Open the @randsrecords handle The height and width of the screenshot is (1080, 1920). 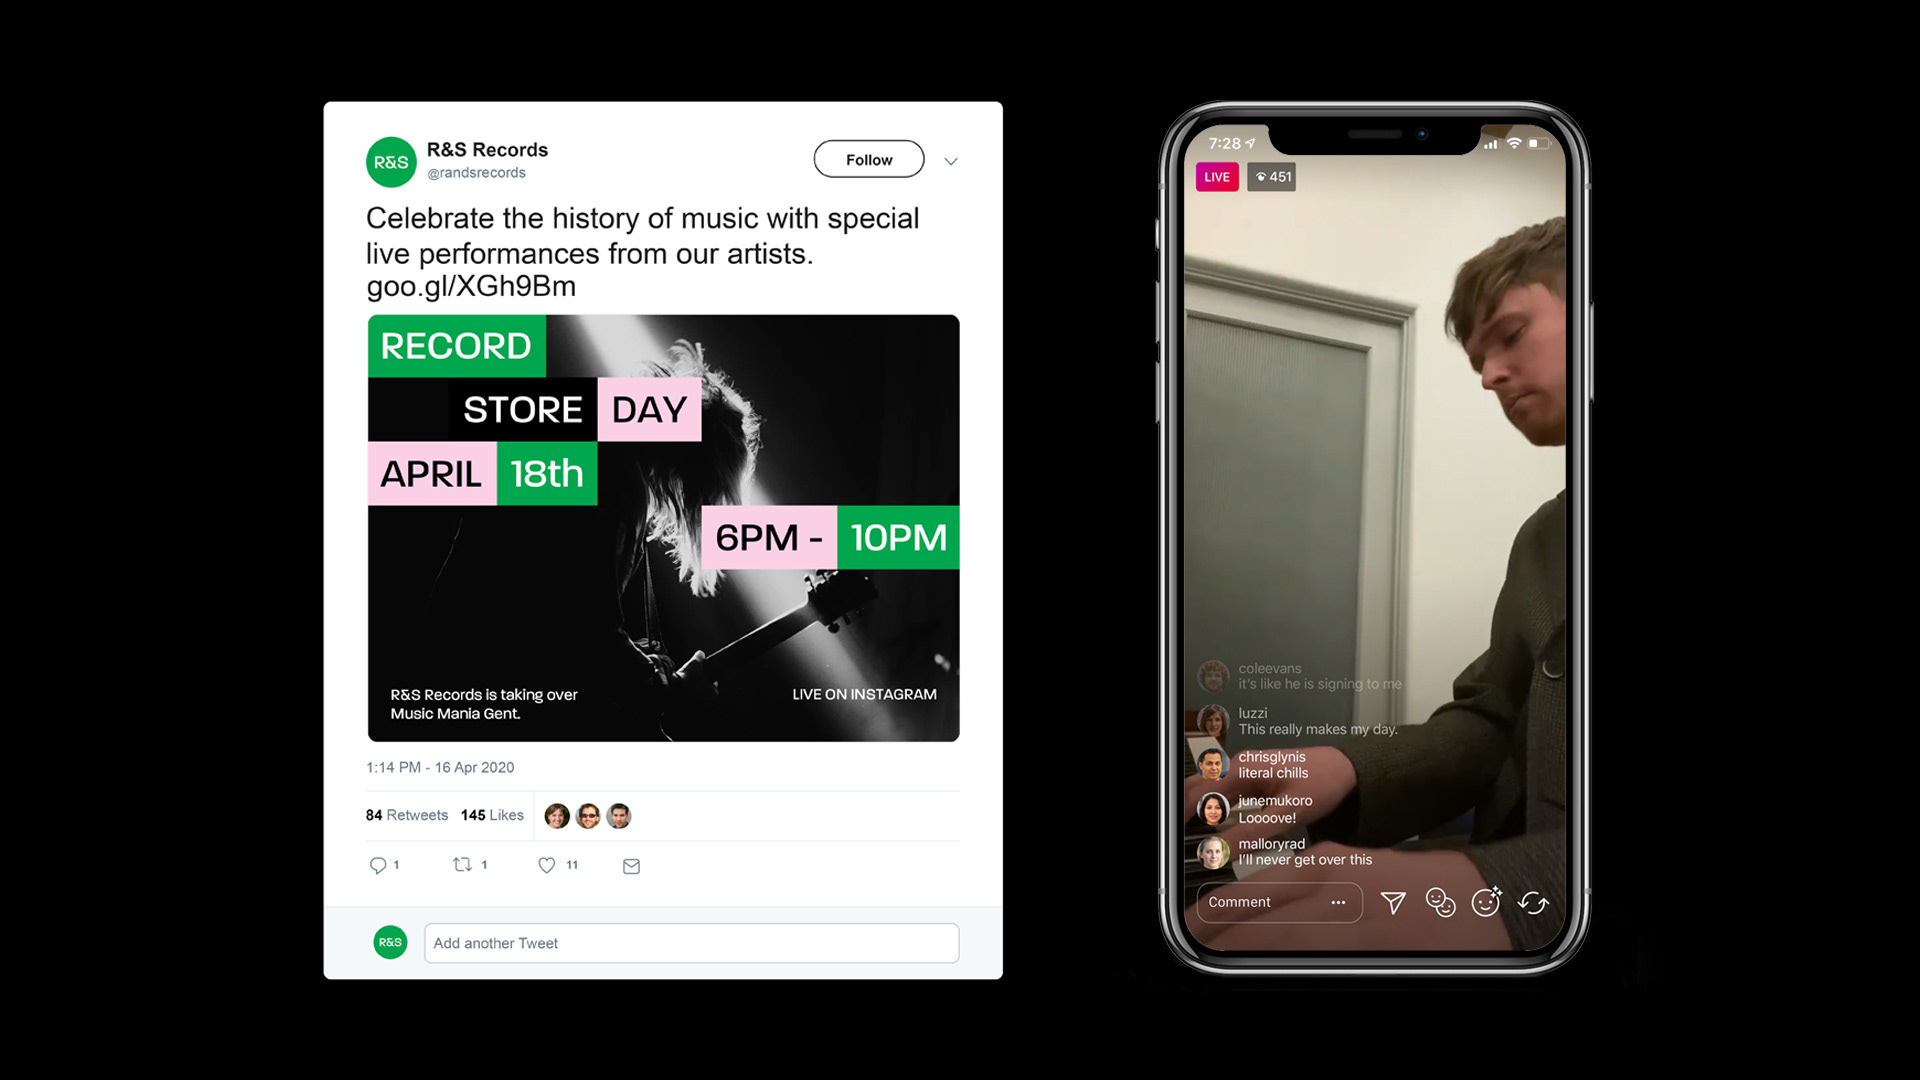click(x=476, y=173)
